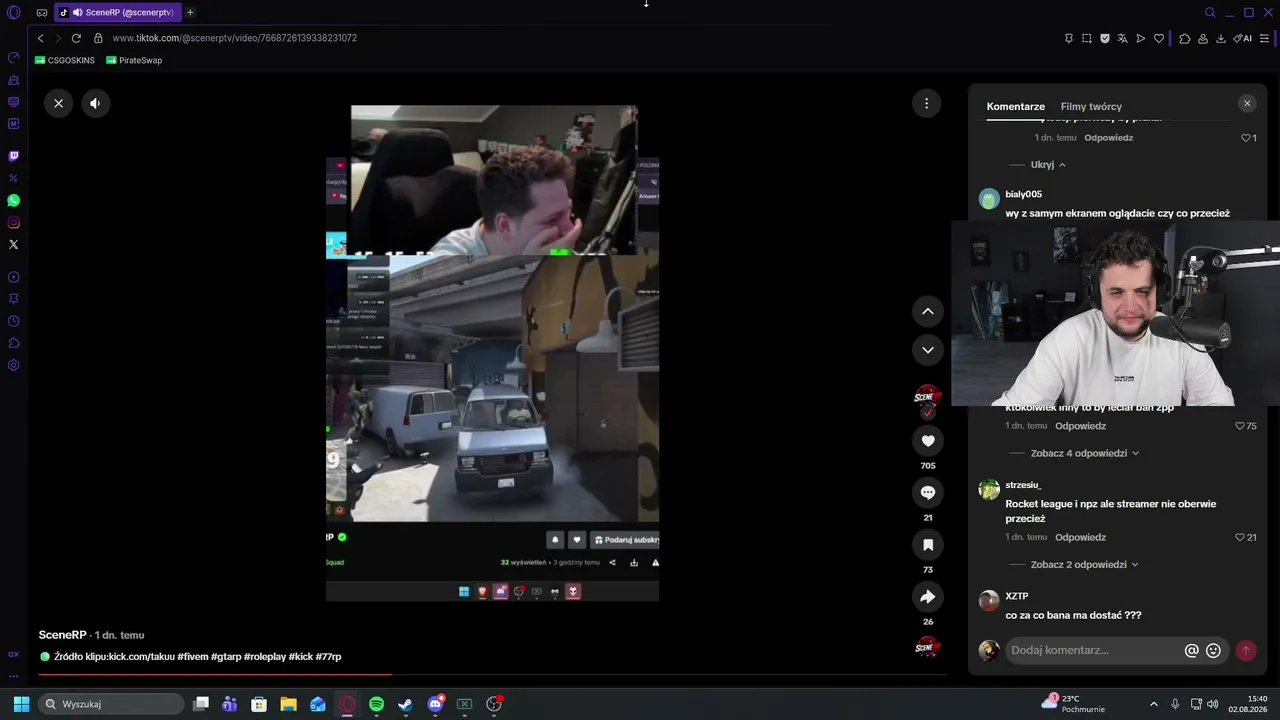
Task: Switch to the Filmy twórcy tab
Action: [x=1091, y=107]
